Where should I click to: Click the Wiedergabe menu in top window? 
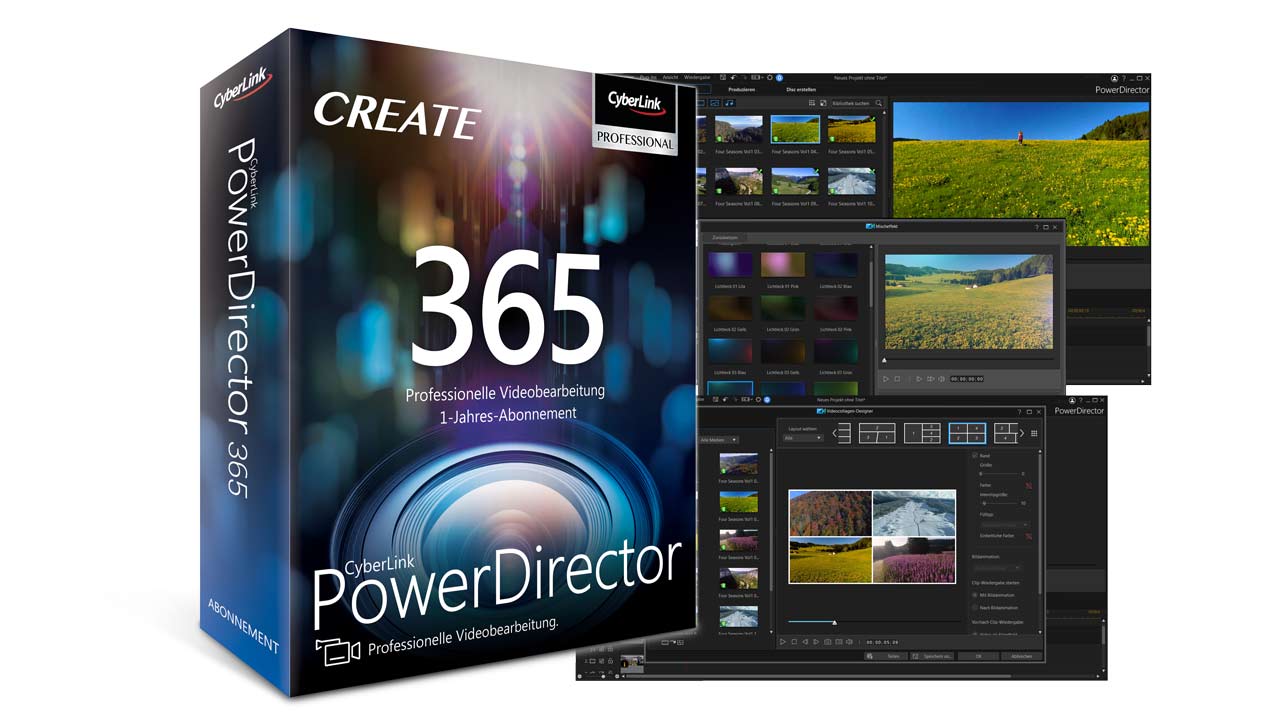[x=696, y=77]
